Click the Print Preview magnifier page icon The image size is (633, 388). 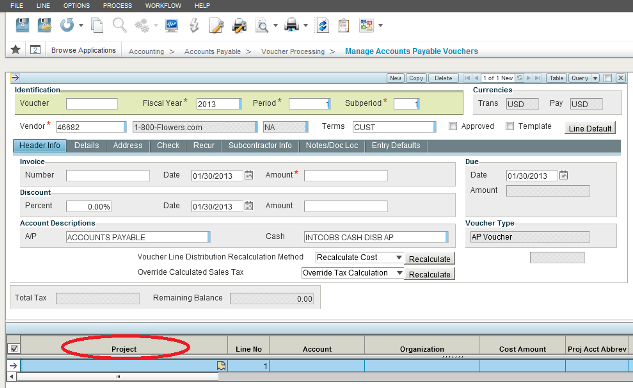pos(262,25)
